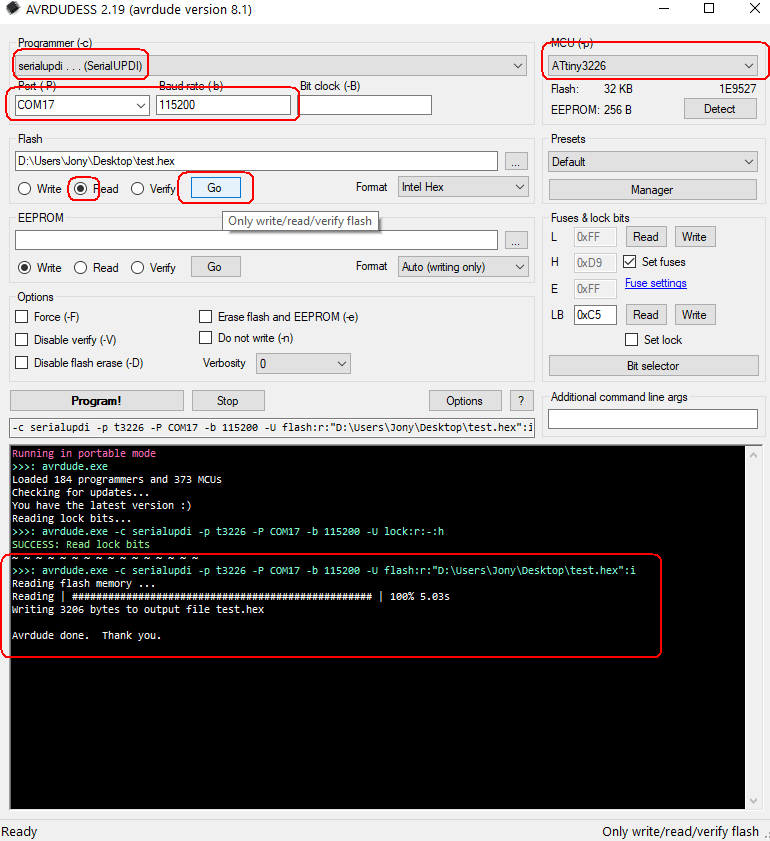Open the MCU ATtiny3226 dropdown
The height and width of the screenshot is (841, 770).
(x=653, y=66)
